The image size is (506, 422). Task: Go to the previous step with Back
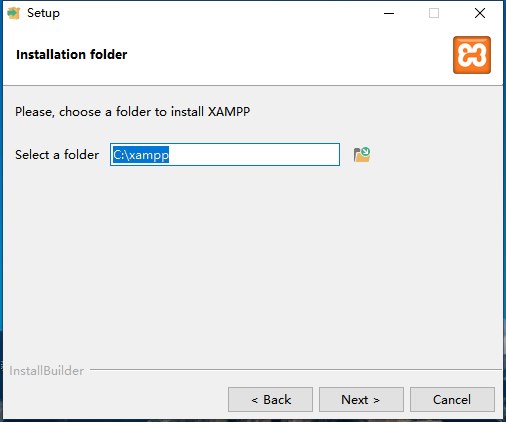[x=270, y=399]
